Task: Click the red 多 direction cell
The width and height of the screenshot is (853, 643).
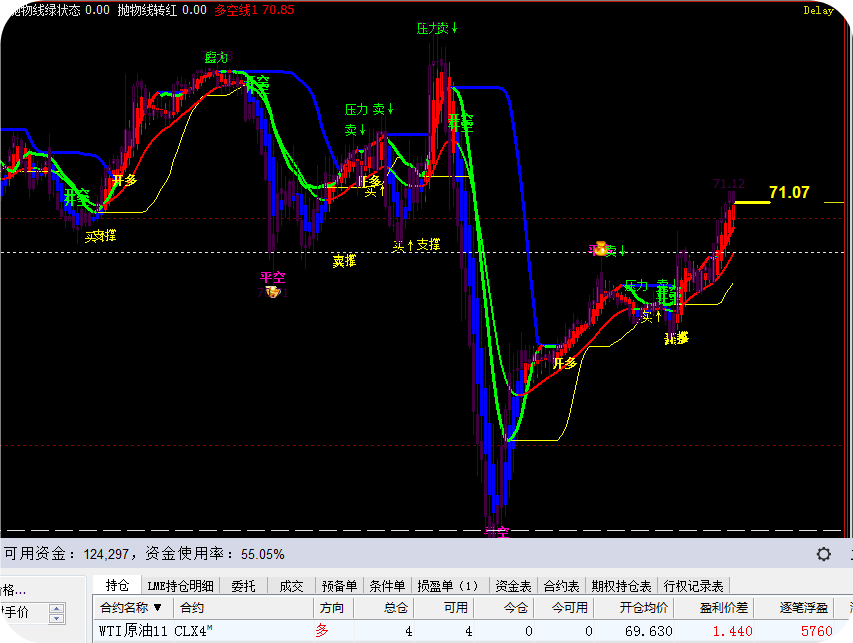Action: [322, 631]
